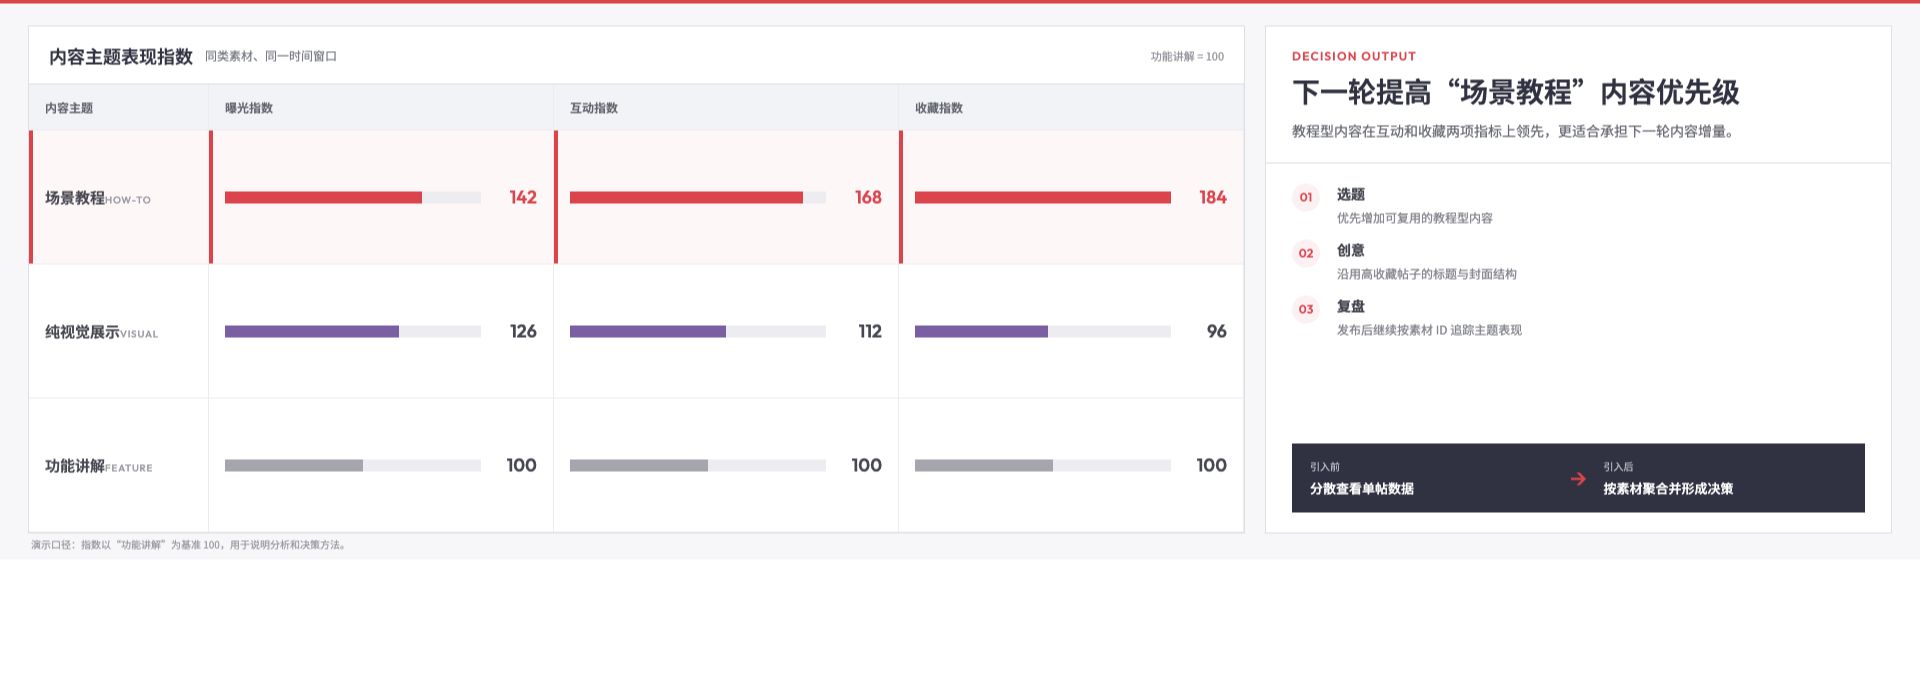Click the value 184 in 场景教程 row
Screen dimensions: 1920x690
tap(1213, 198)
